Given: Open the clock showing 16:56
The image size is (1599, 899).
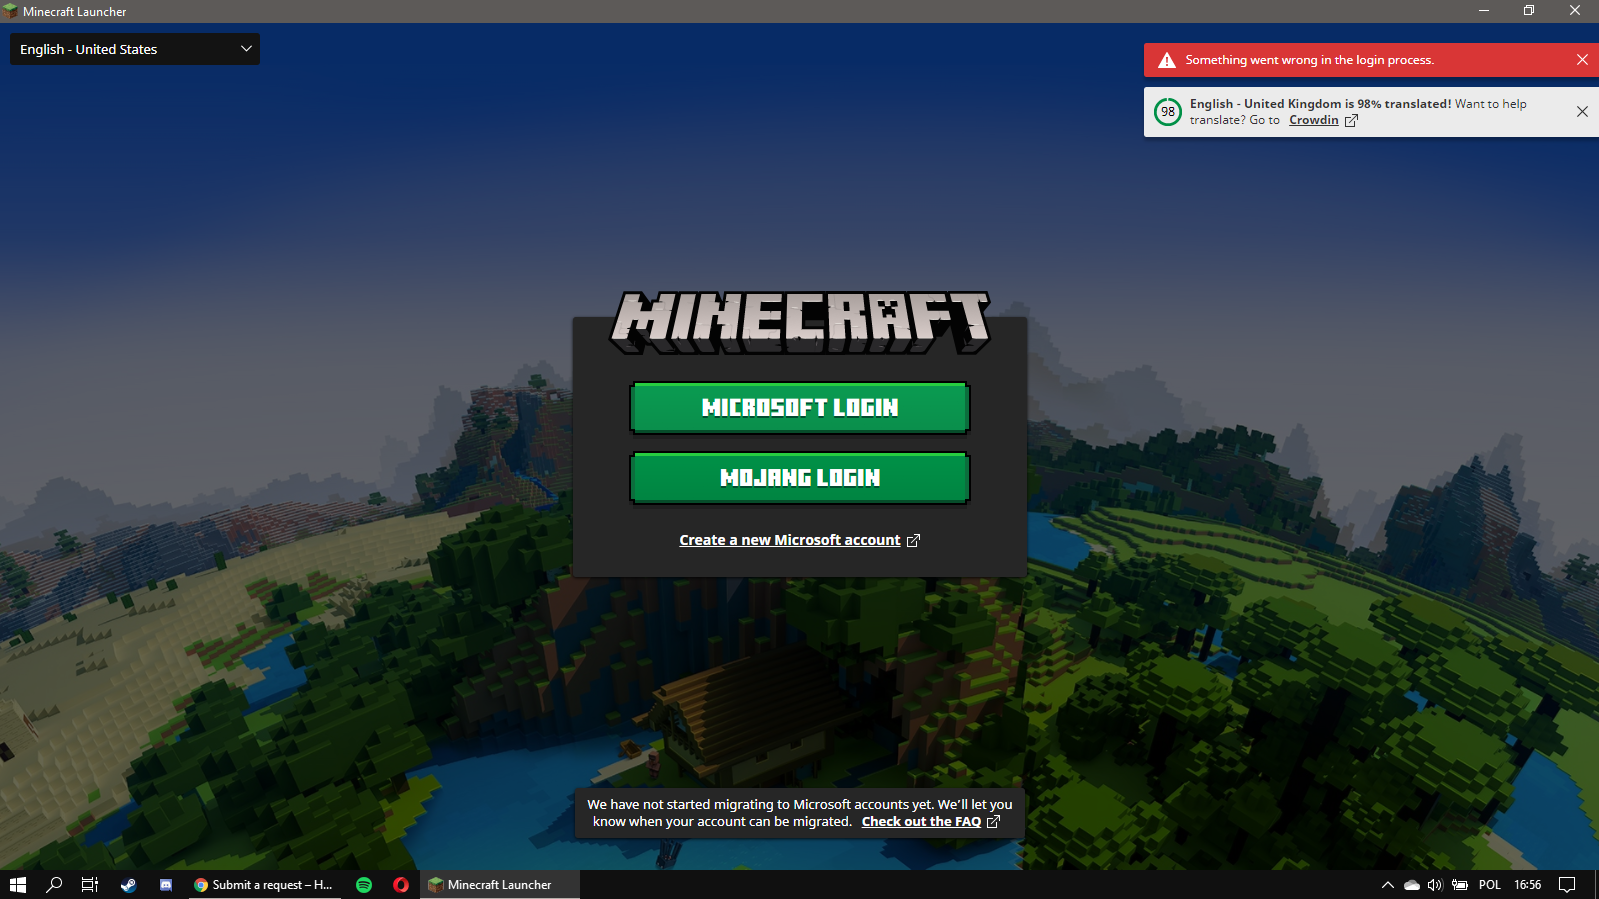Looking at the screenshot, I should click(1528, 885).
